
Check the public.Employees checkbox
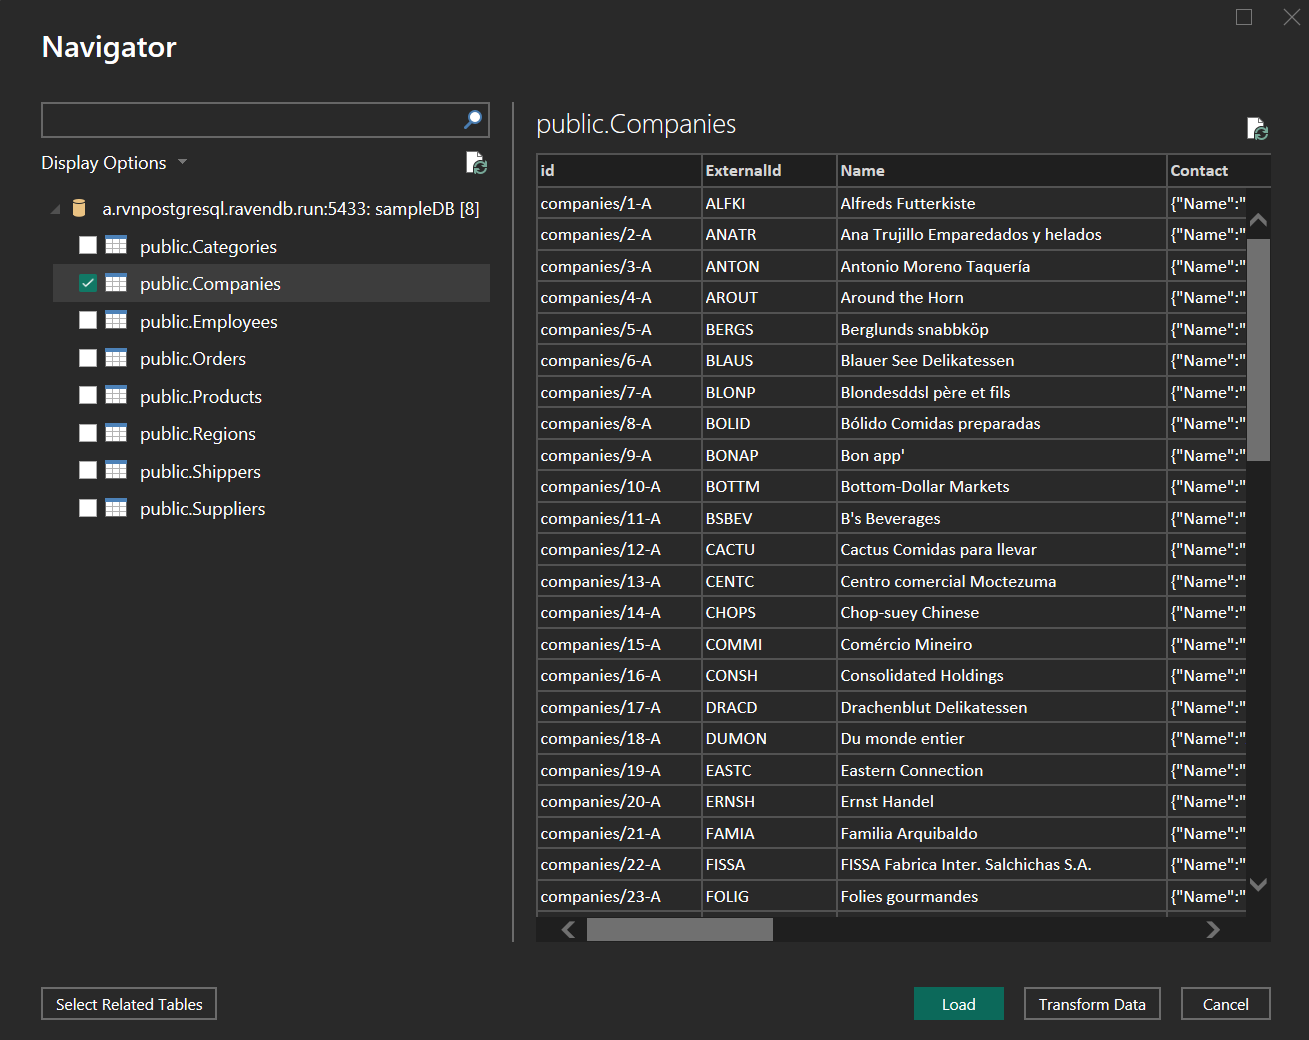click(88, 320)
